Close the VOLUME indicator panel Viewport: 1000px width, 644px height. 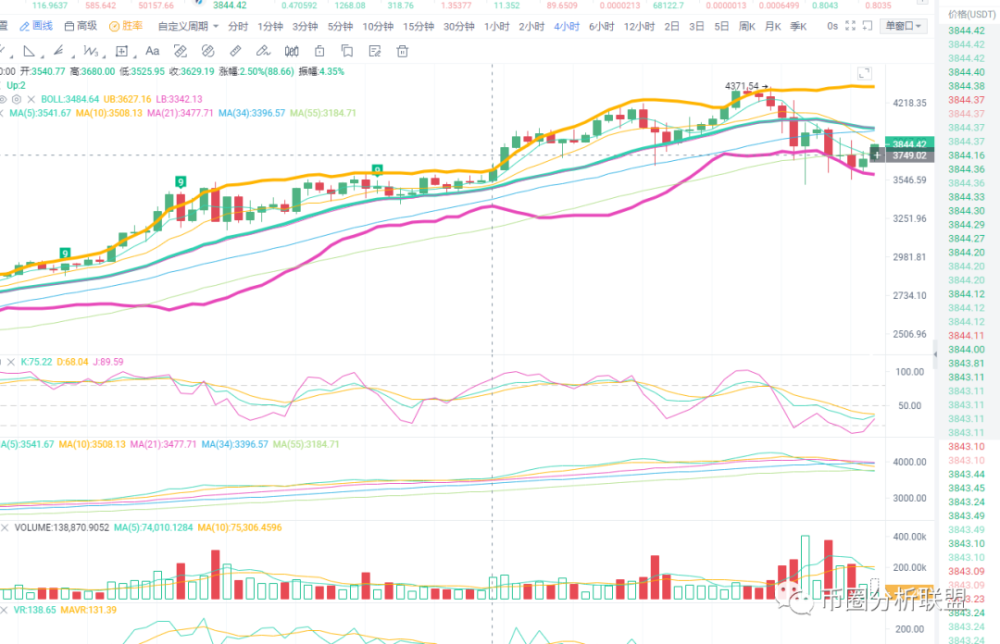5,528
